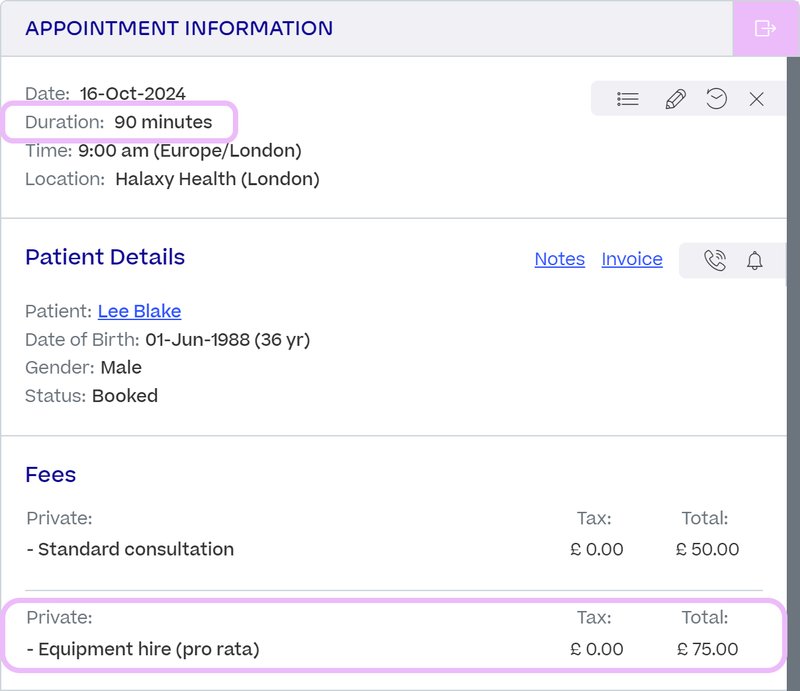Click the £ 75.00 total amount
800x691 pixels.
[x=708, y=649]
